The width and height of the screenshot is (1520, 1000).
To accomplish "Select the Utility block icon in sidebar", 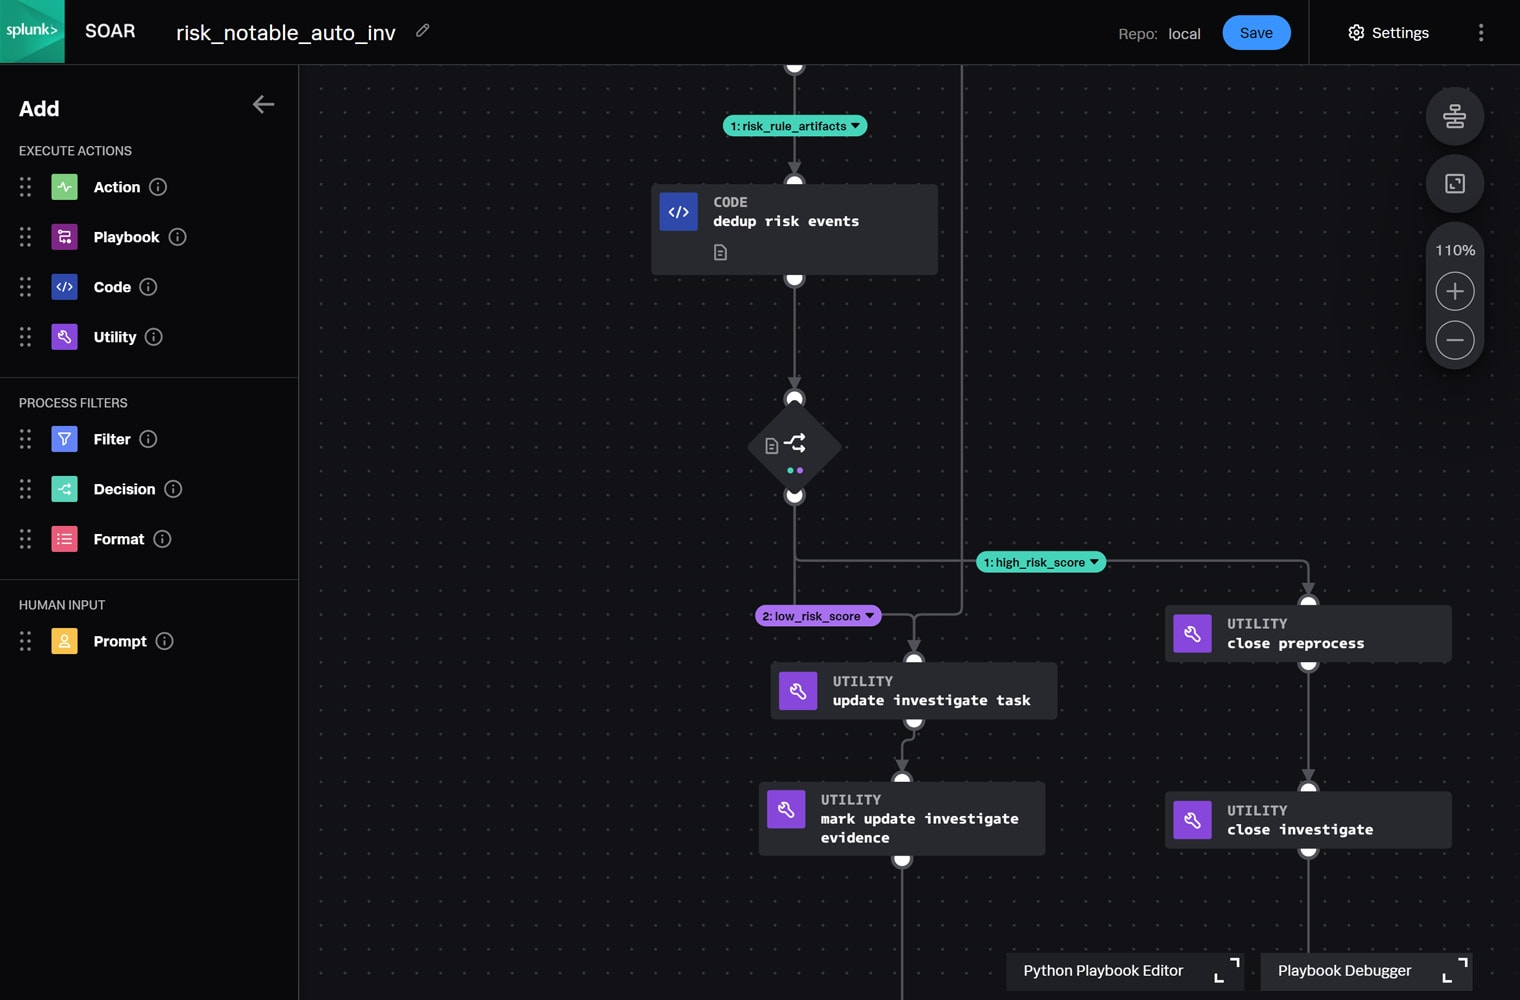I will [x=64, y=337].
